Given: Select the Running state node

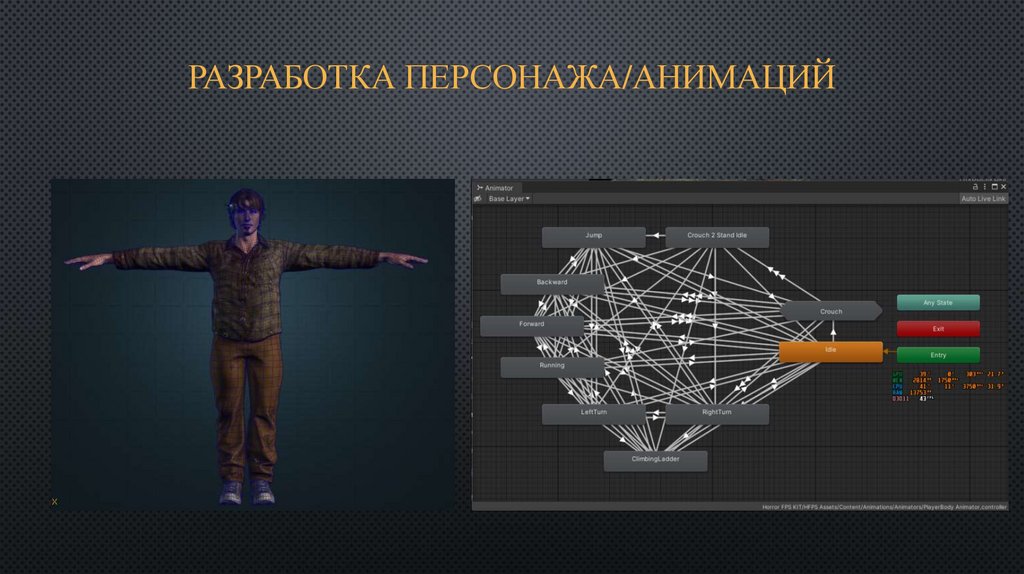Looking at the screenshot, I should coord(552,366).
